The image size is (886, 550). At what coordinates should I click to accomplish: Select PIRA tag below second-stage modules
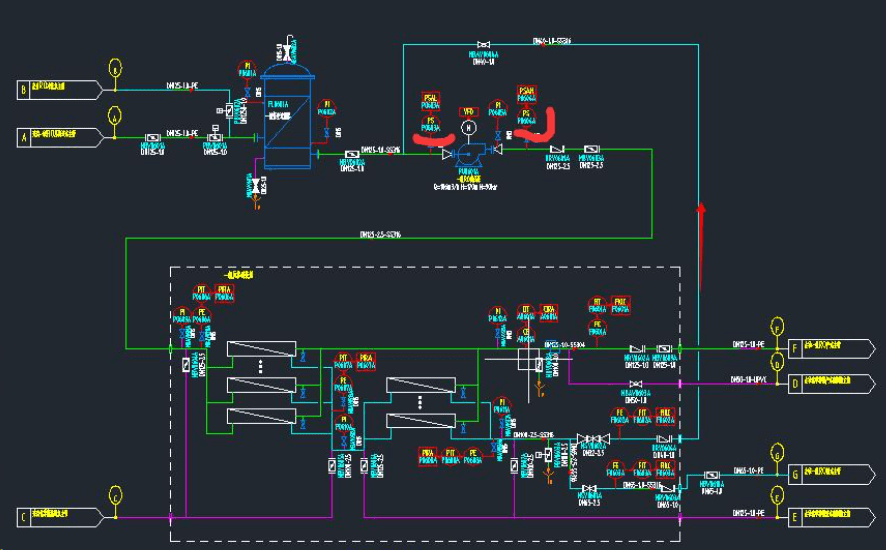click(x=428, y=457)
